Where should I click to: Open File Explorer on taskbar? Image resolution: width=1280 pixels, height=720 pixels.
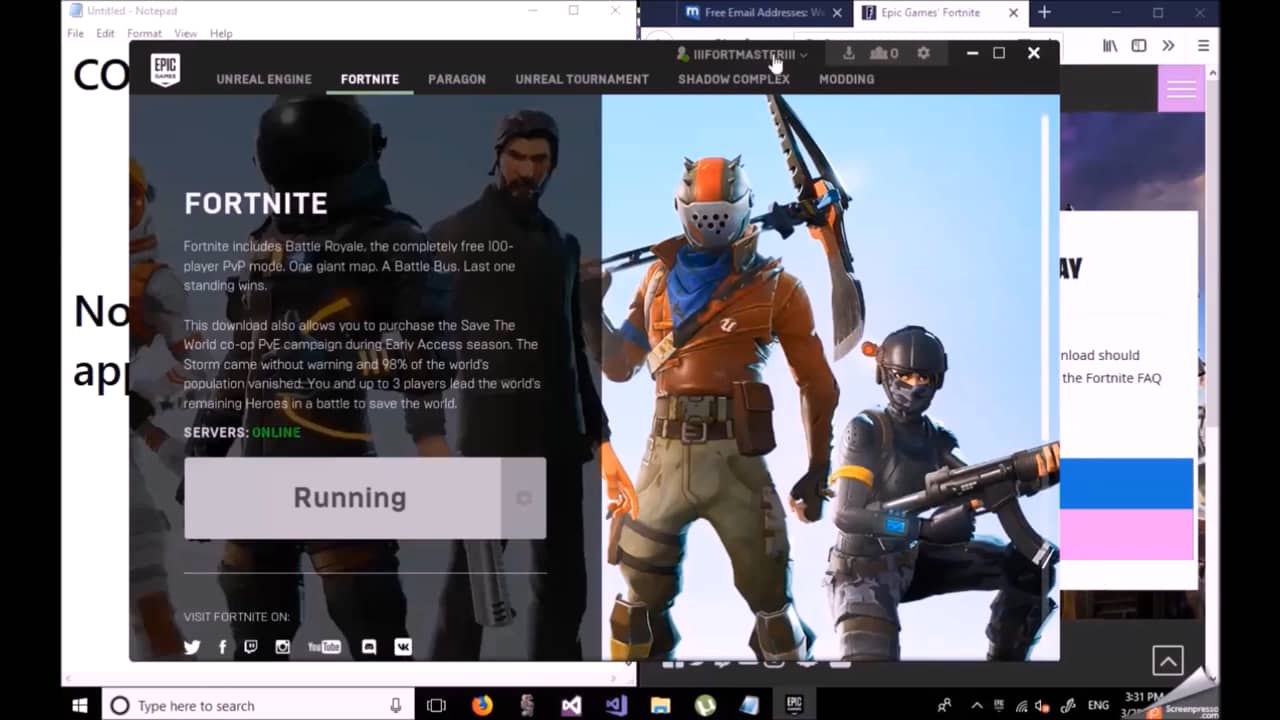(x=660, y=705)
